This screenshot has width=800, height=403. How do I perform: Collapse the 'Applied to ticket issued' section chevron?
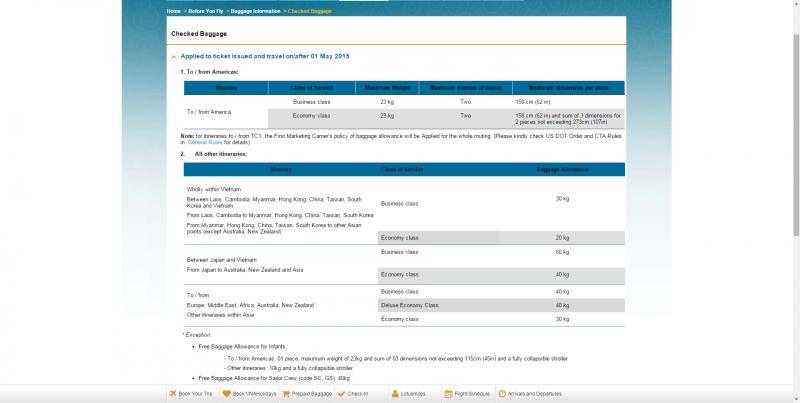click(x=174, y=57)
